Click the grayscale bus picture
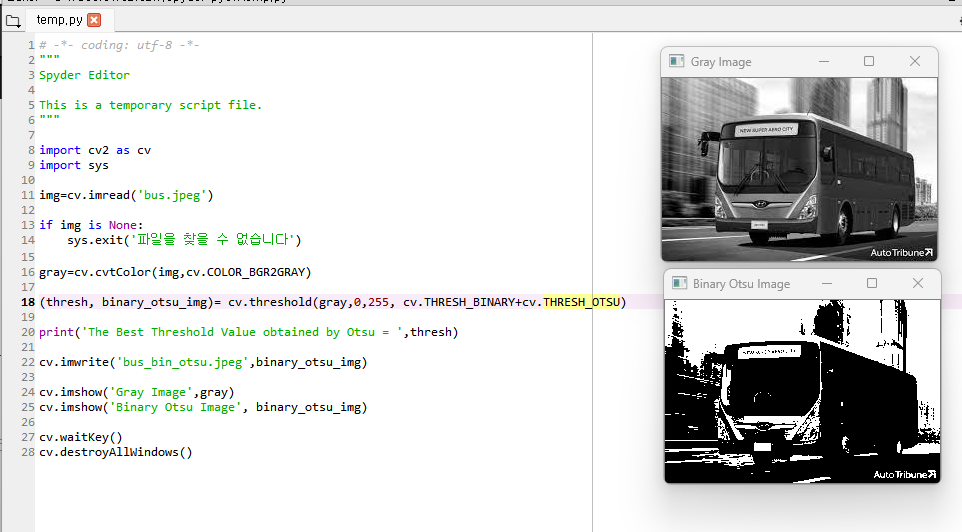Screen dimensions: 962x532 (799, 169)
